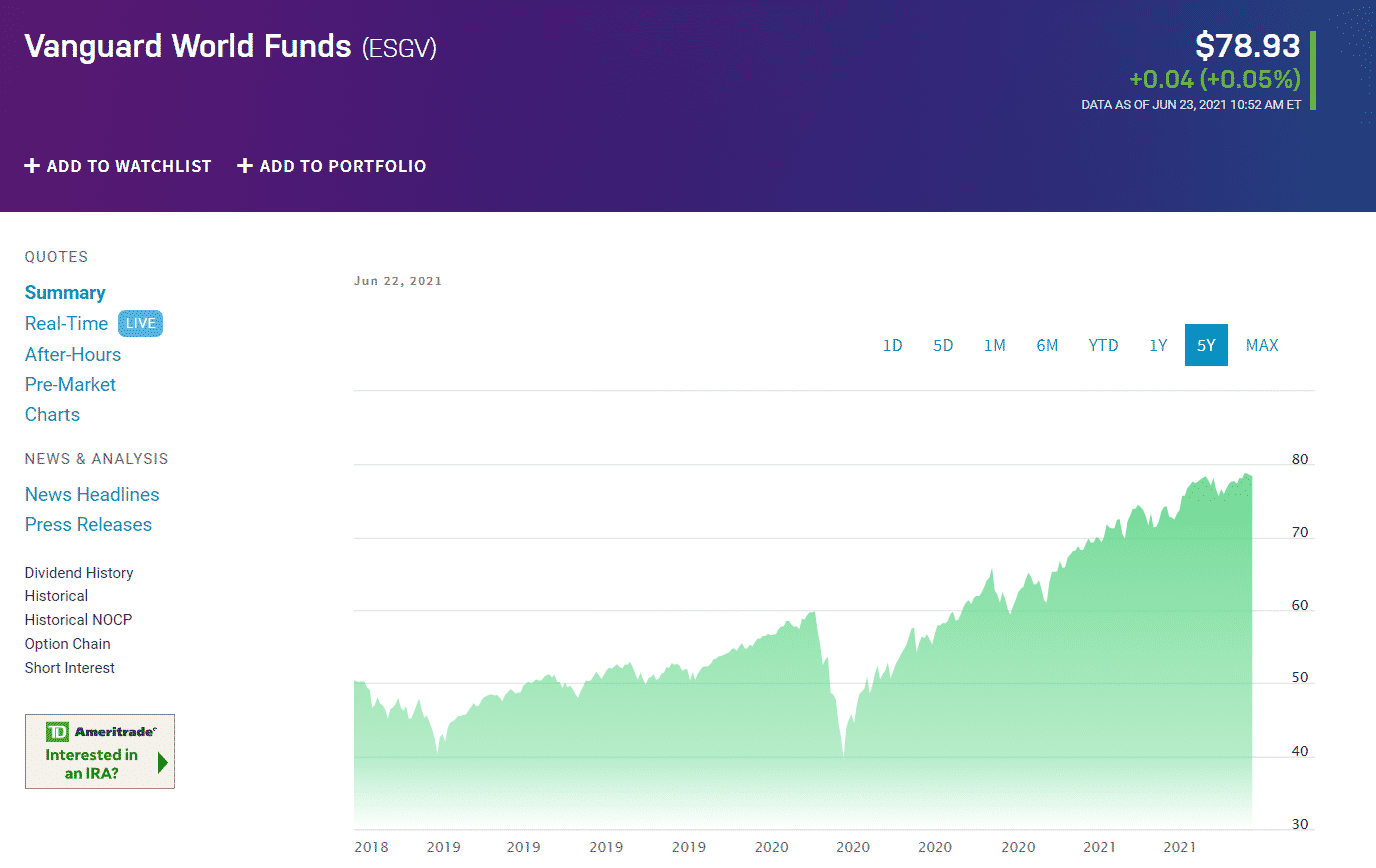This screenshot has height=868, width=1376.
Task: Open Historical NOCP link
Action: click(78, 620)
